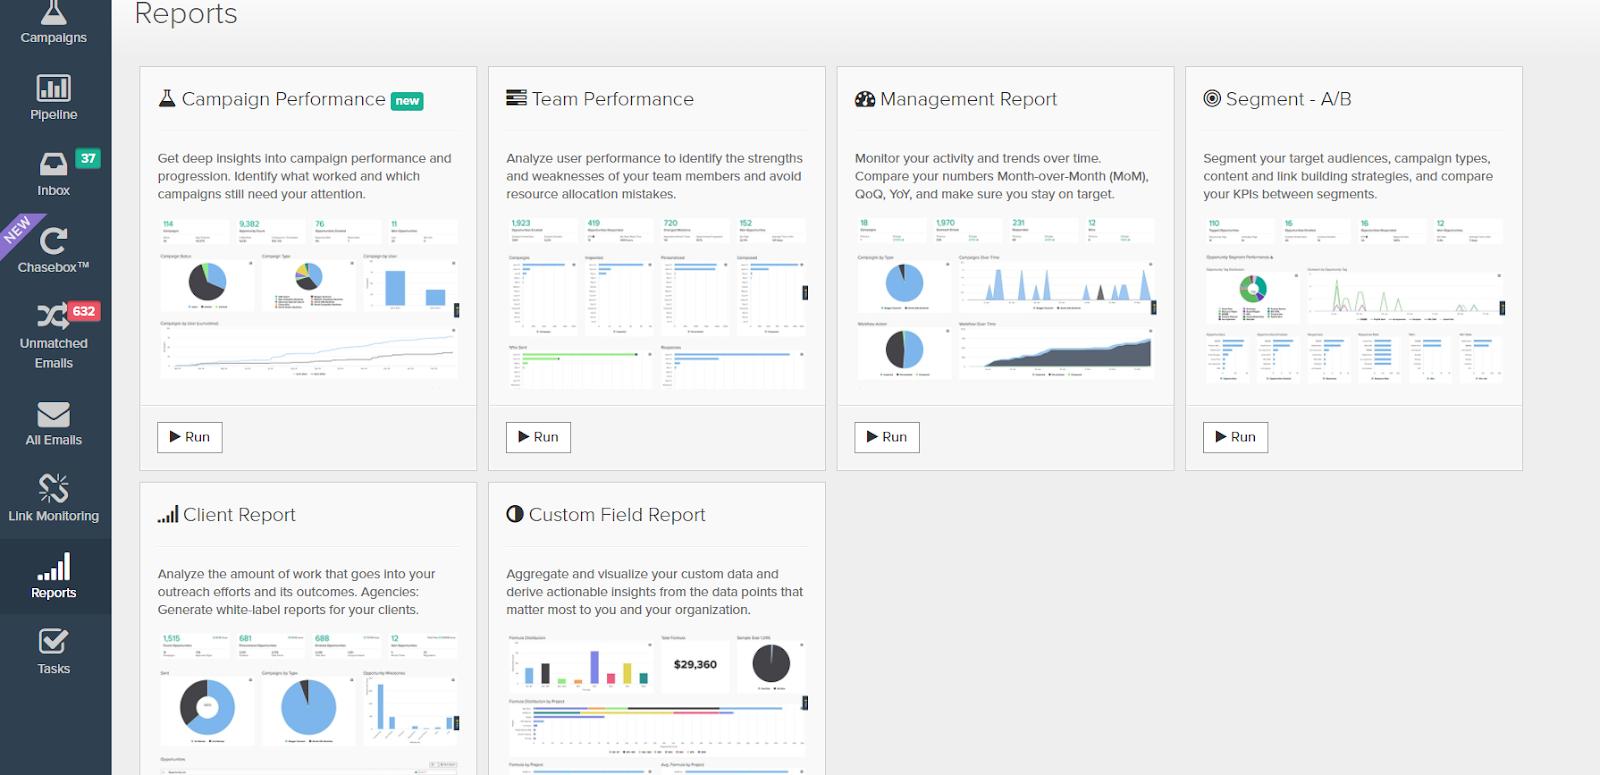Click the 632 unmatched emails badge

[84, 311]
